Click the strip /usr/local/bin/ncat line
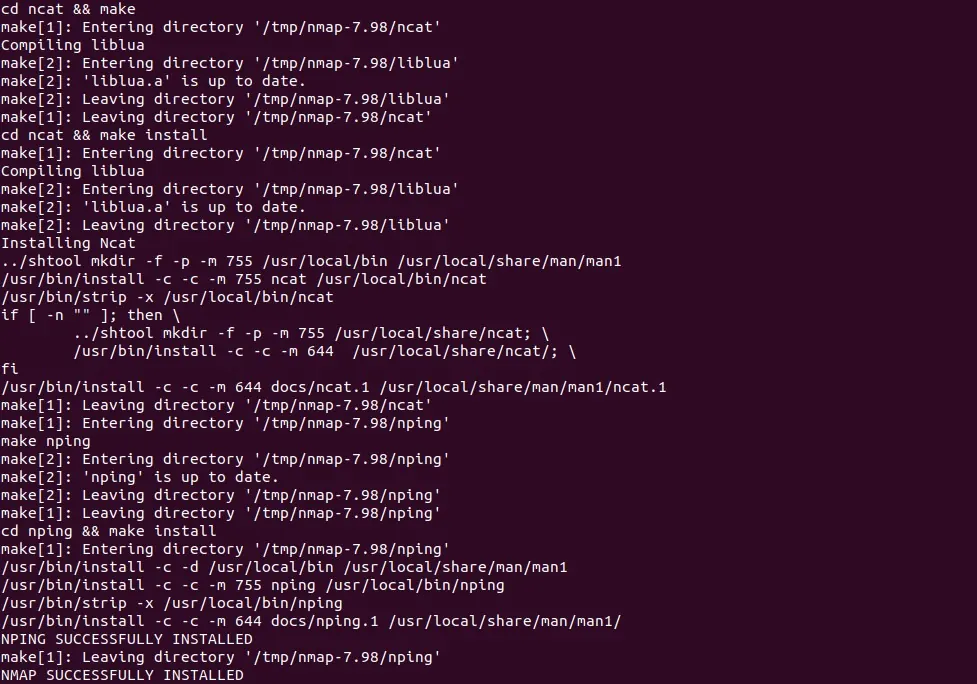The width and height of the screenshot is (977, 684). [x=167, y=297]
